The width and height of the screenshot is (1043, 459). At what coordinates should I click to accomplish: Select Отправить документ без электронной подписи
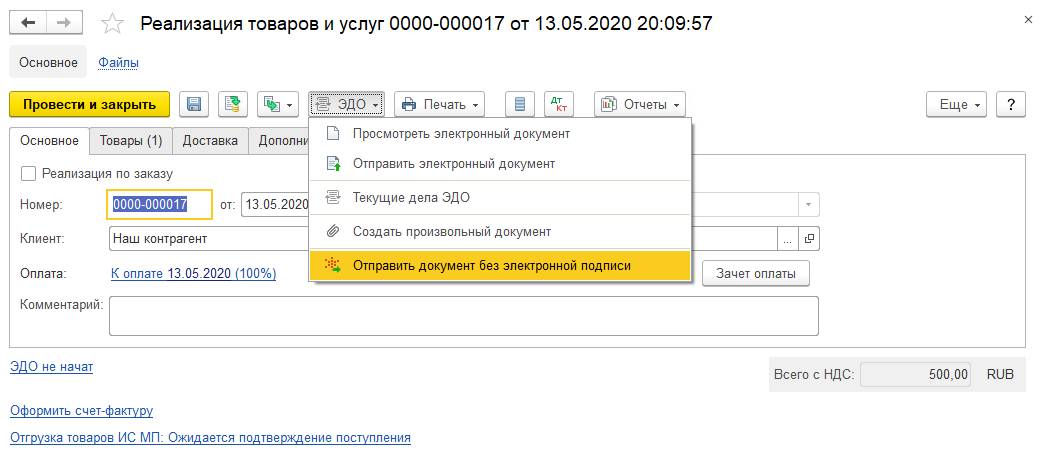click(491, 265)
